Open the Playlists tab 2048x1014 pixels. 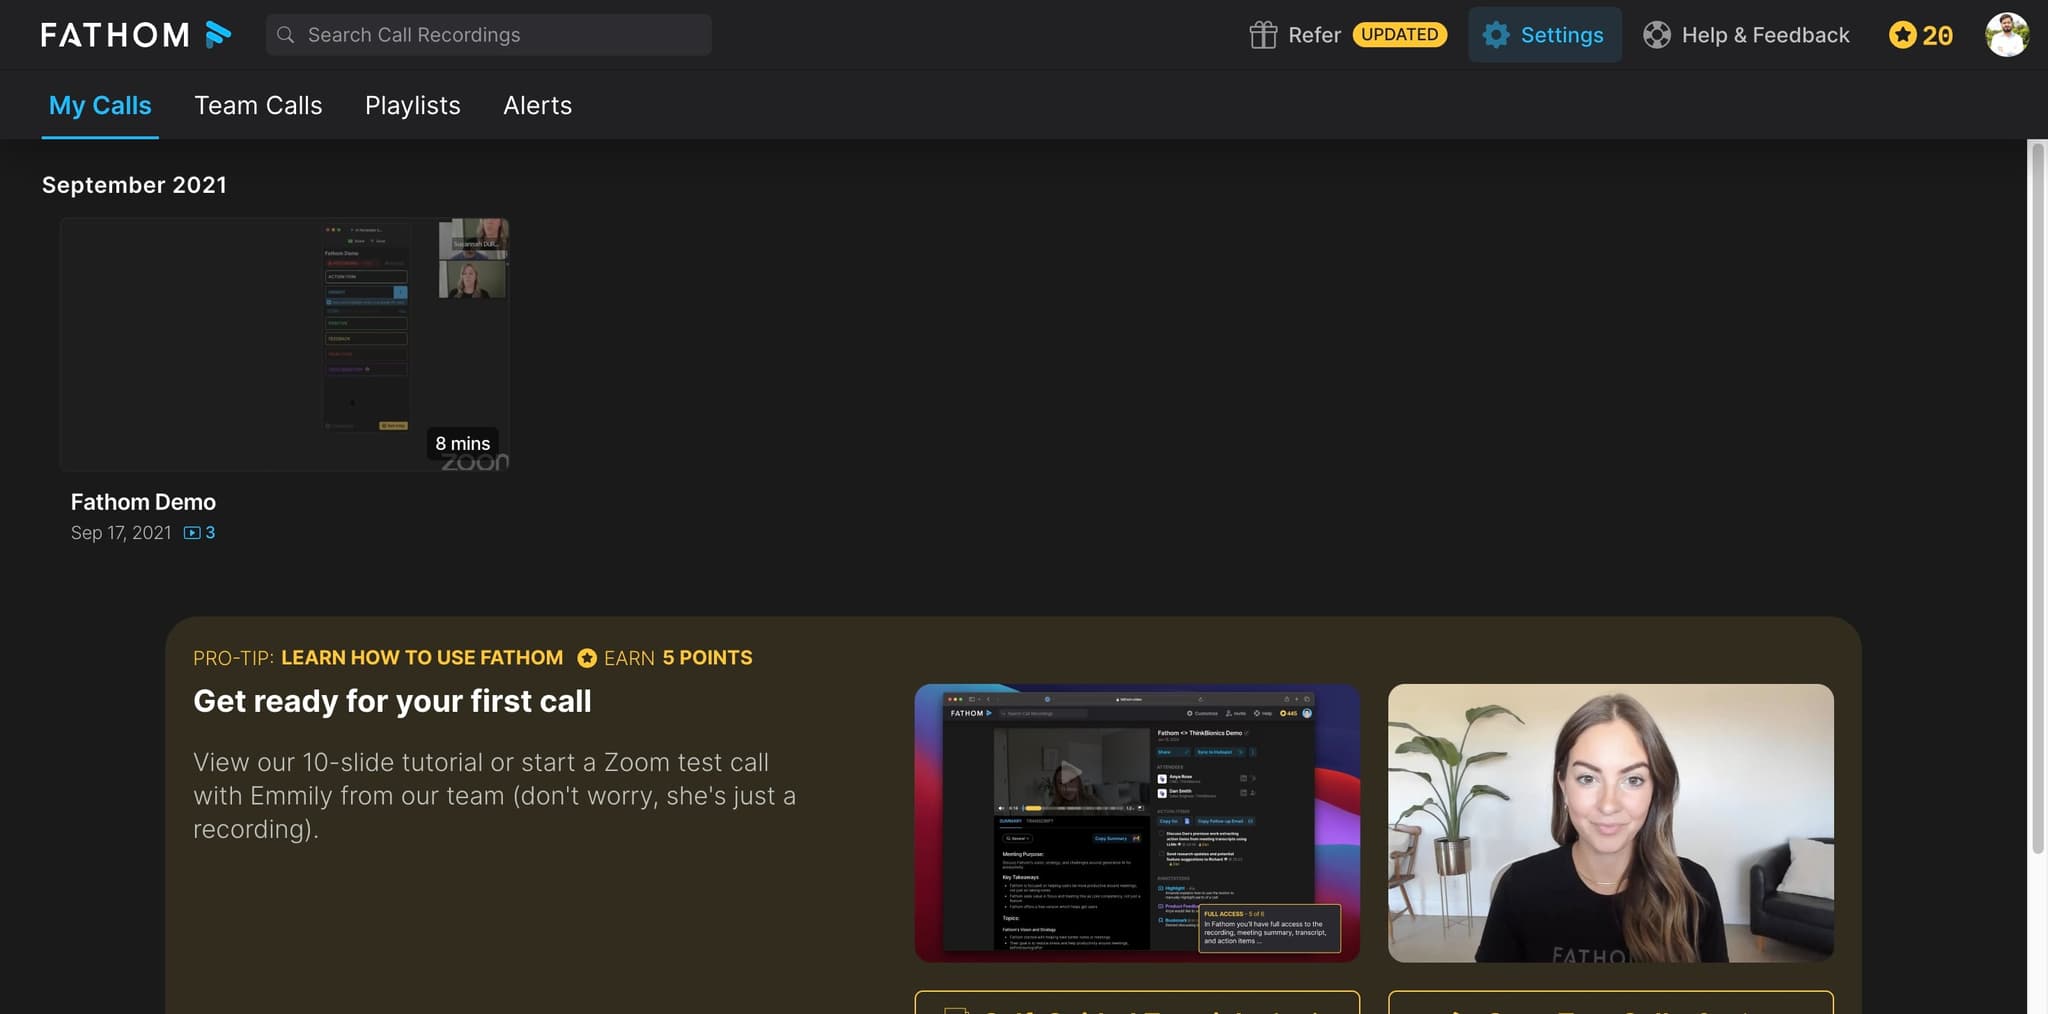[x=412, y=105]
